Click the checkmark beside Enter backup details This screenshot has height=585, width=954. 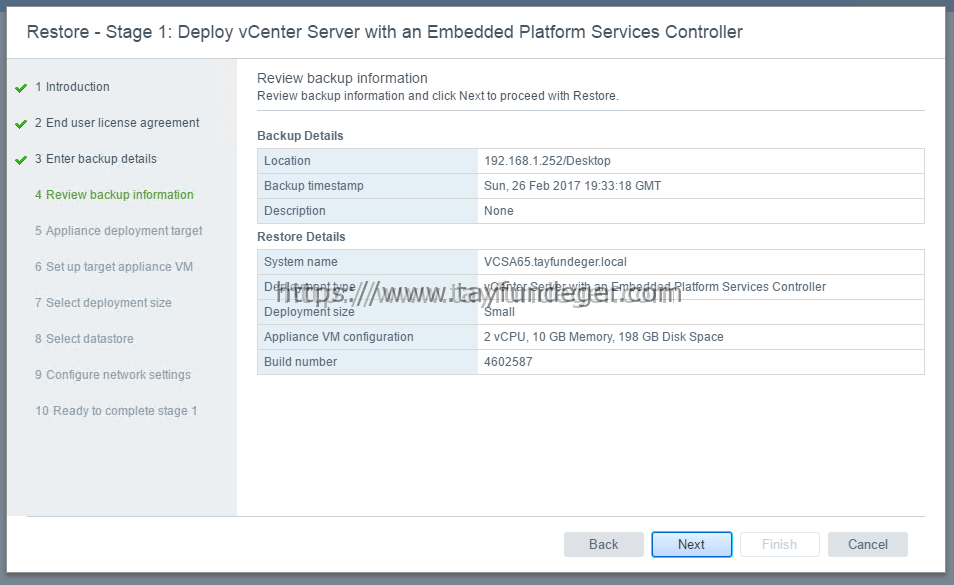click(21, 159)
